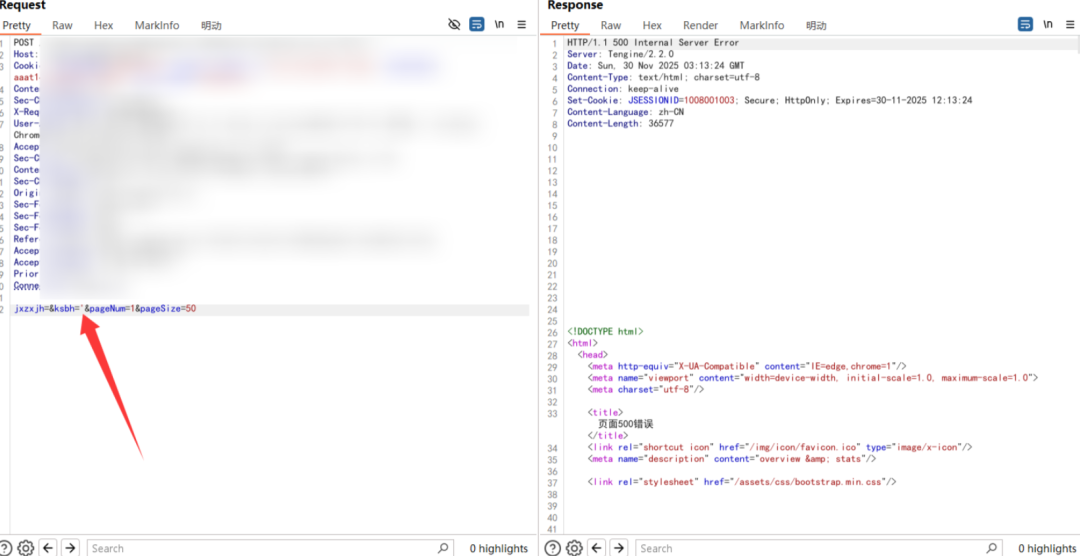Switch Request view to Hex tab
This screenshot has height=556, width=1080.
[x=103, y=25]
